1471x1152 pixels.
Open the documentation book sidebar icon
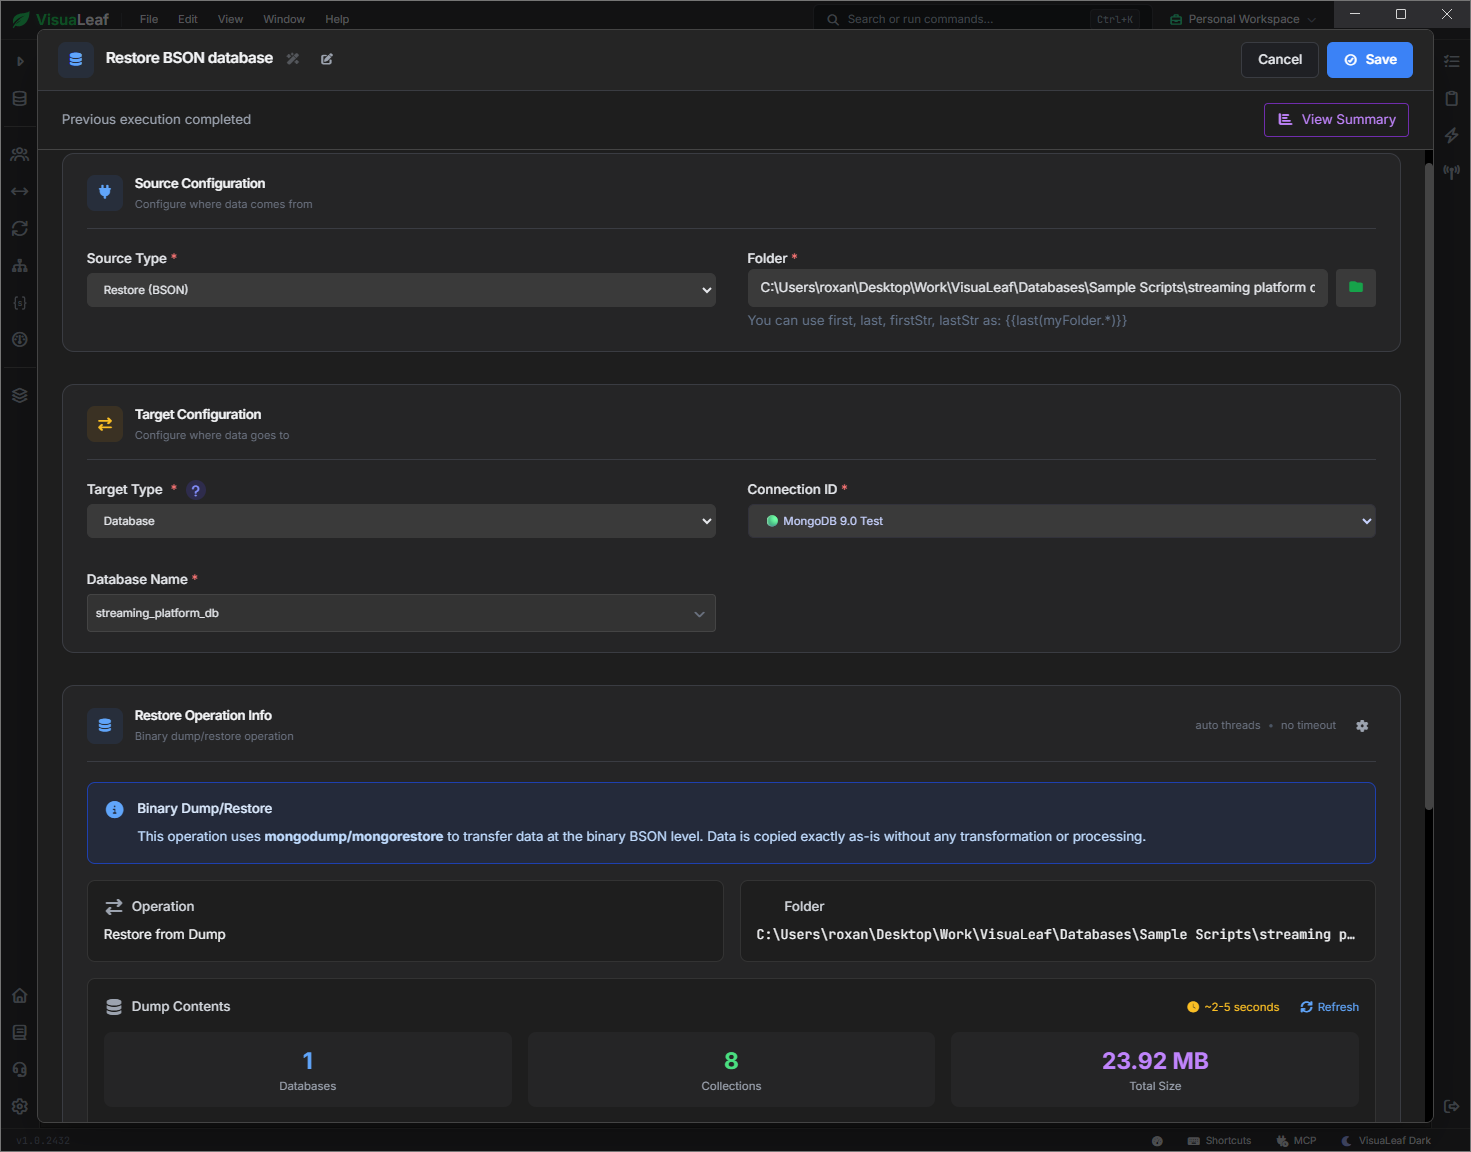[x=19, y=1033]
